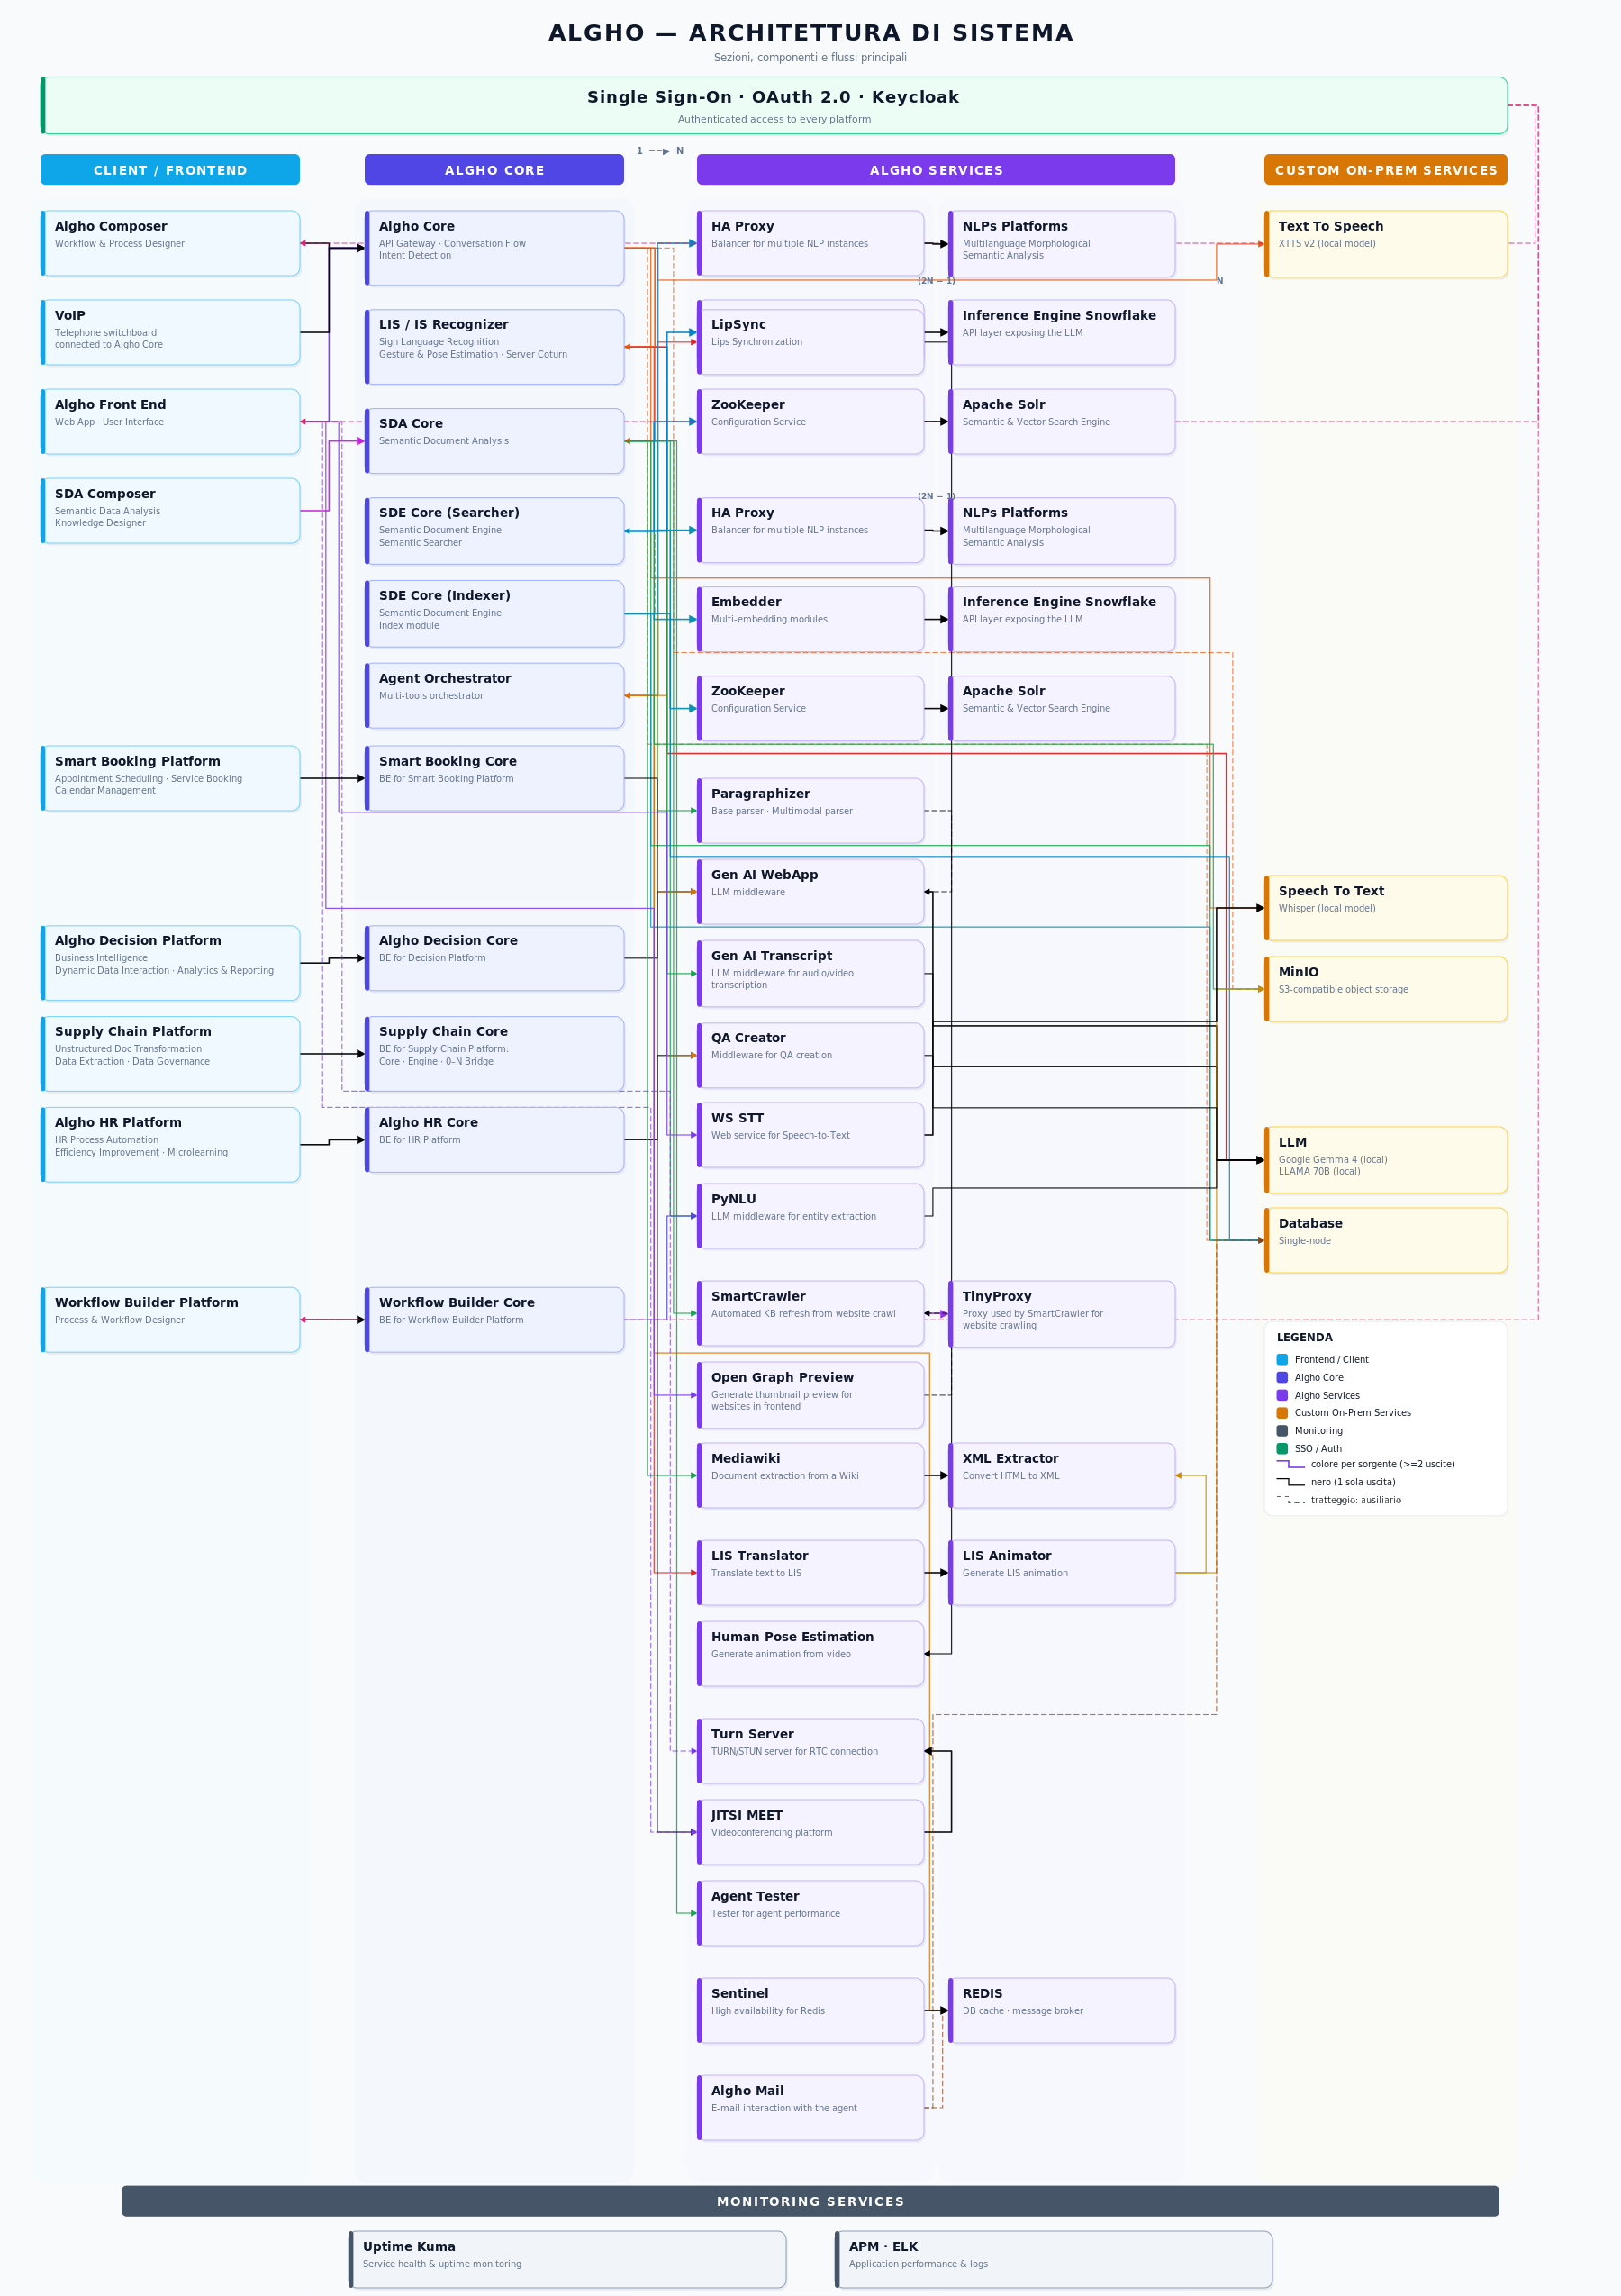Select the LLM Google Gemma card
Screen dimensions: 1621x2296
click(1386, 1160)
